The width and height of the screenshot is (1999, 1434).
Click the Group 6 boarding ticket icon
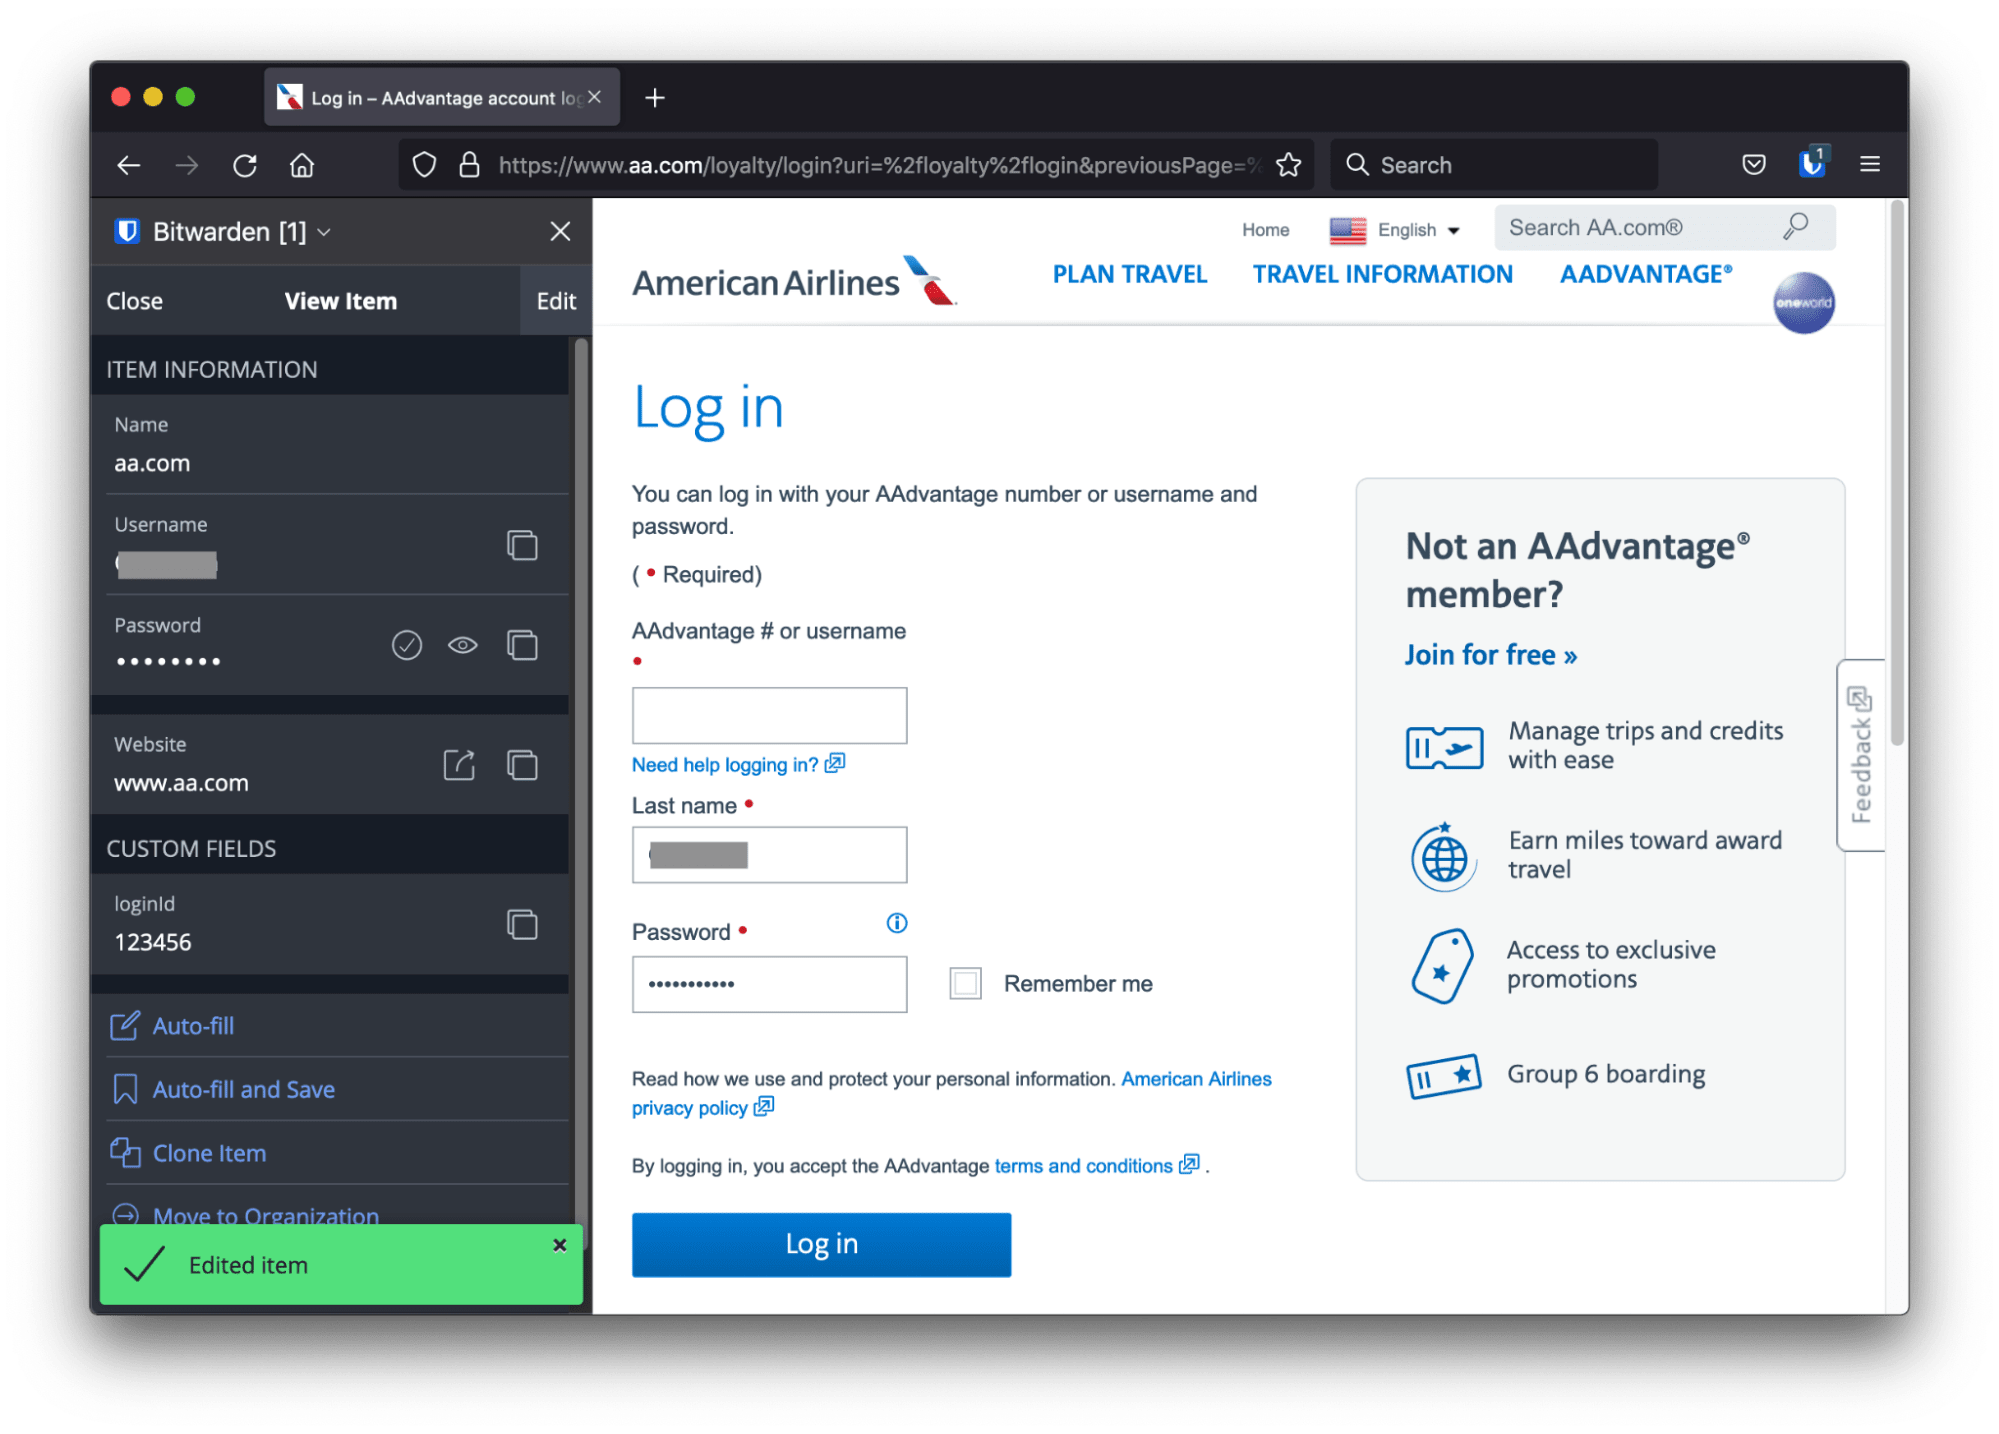point(1443,1076)
